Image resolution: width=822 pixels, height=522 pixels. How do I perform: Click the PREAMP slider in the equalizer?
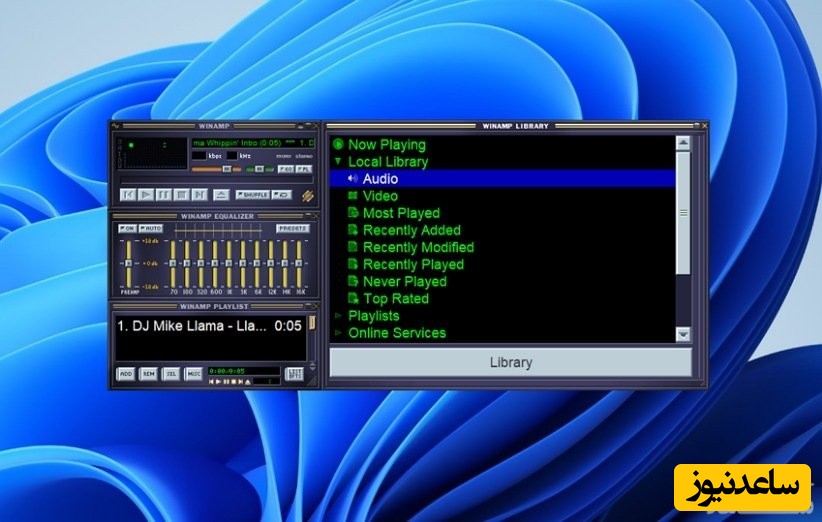(x=128, y=263)
